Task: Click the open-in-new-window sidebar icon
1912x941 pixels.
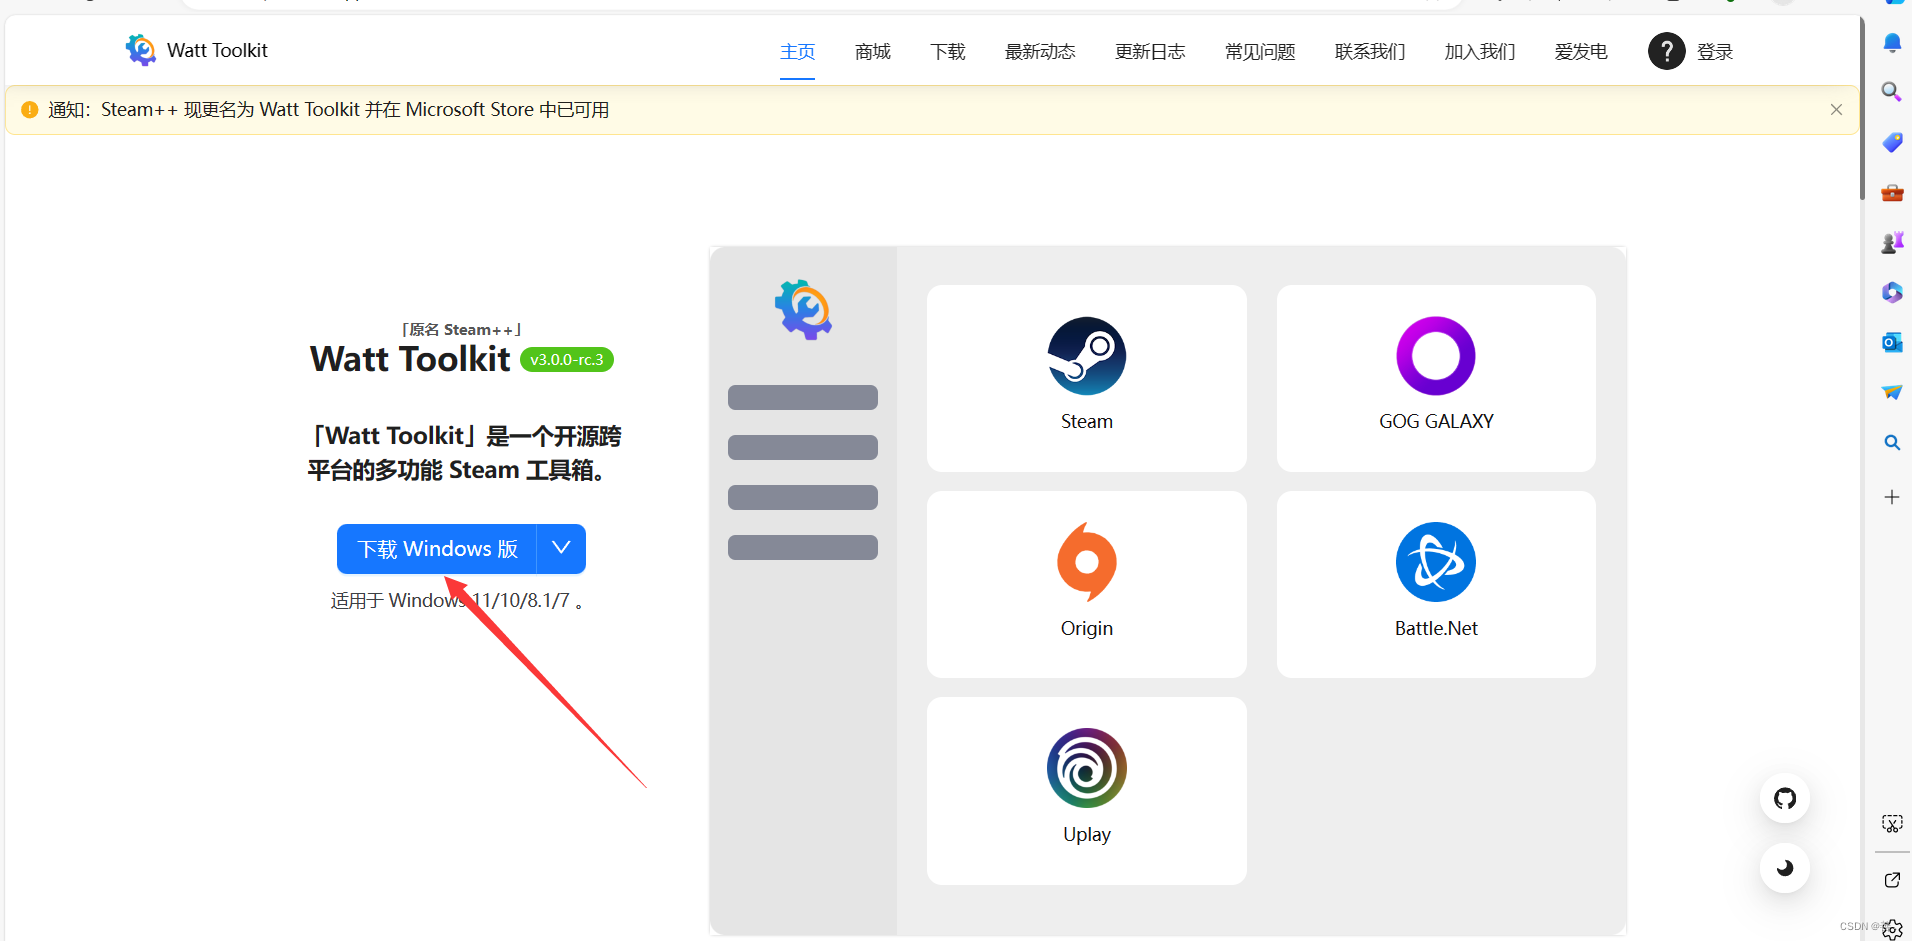Action: point(1892,880)
